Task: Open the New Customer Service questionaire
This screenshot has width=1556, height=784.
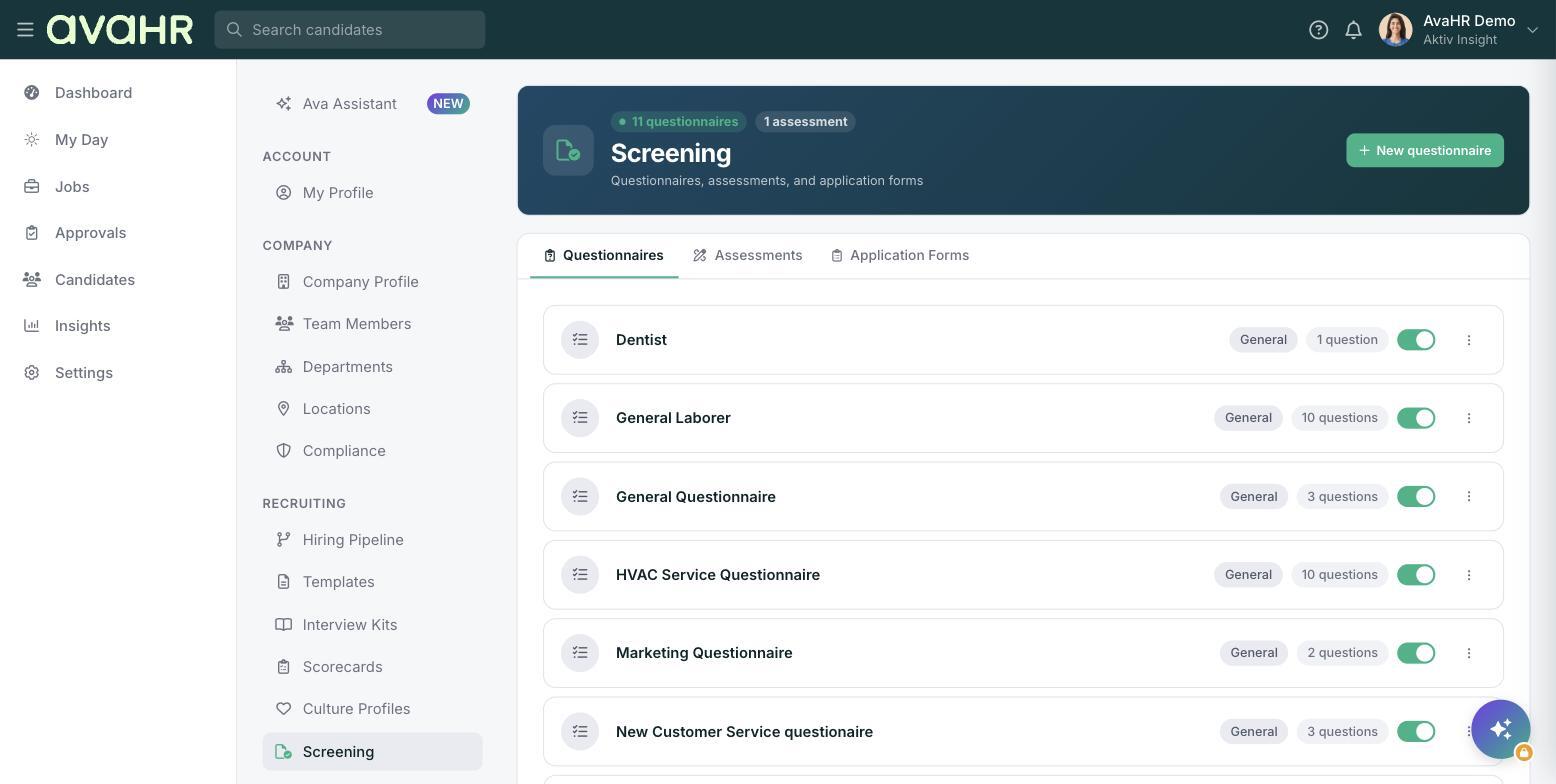Action: [x=744, y=732]
